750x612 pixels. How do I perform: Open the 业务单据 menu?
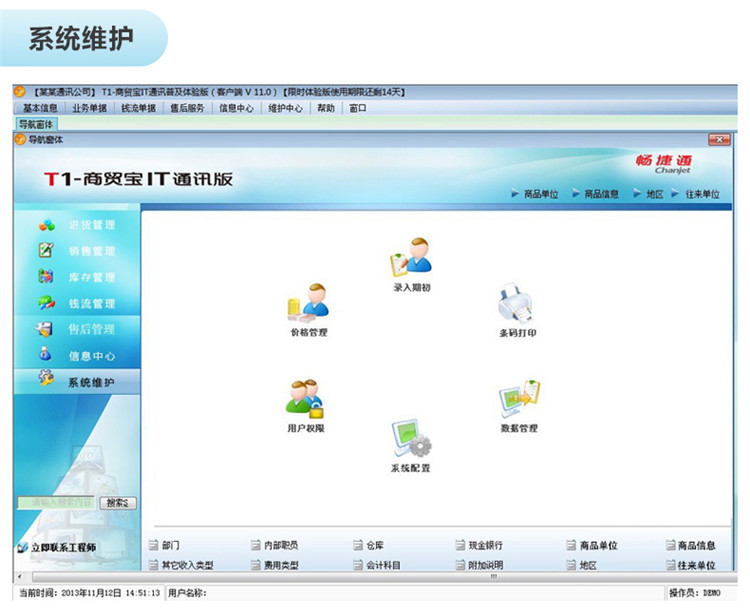click(89, 109)
